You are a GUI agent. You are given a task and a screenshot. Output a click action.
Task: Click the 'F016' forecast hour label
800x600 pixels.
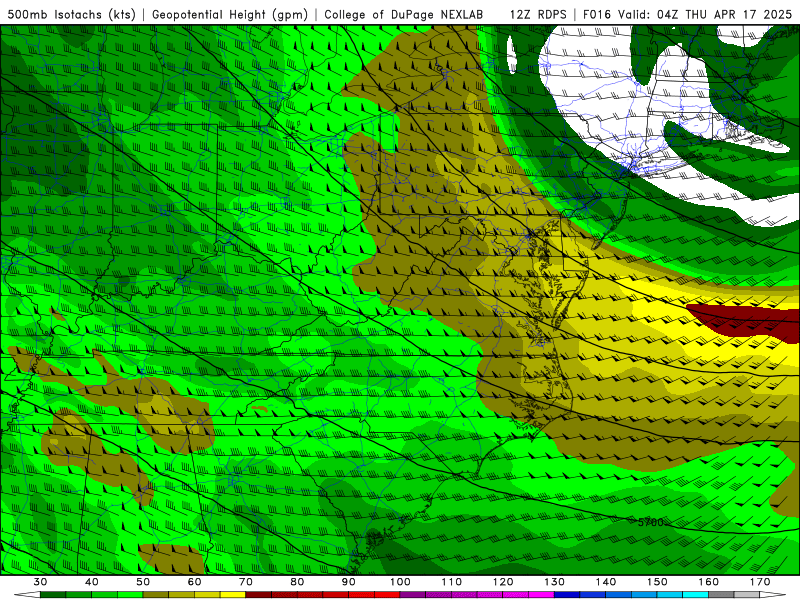coord(597,15)
